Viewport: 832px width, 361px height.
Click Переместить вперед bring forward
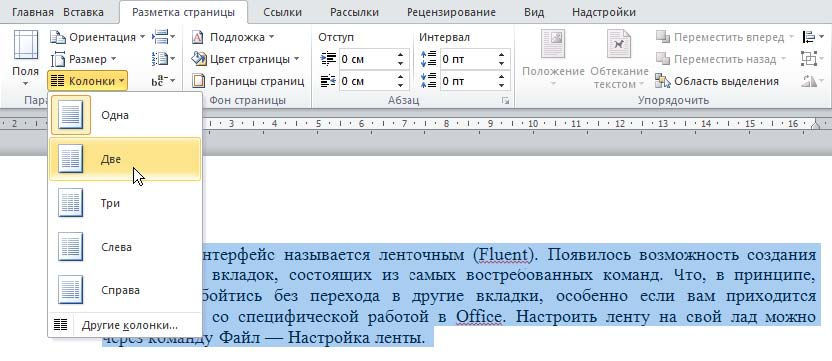pos(725,37)
